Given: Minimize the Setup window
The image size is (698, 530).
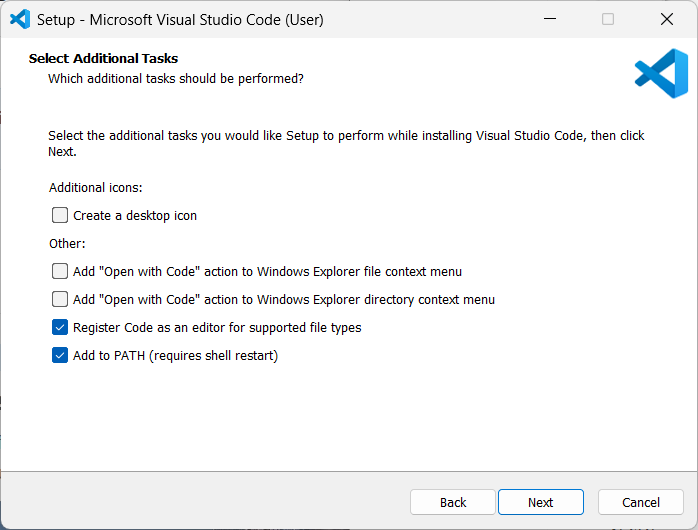Looking at the screenshot, I should 550,19.
